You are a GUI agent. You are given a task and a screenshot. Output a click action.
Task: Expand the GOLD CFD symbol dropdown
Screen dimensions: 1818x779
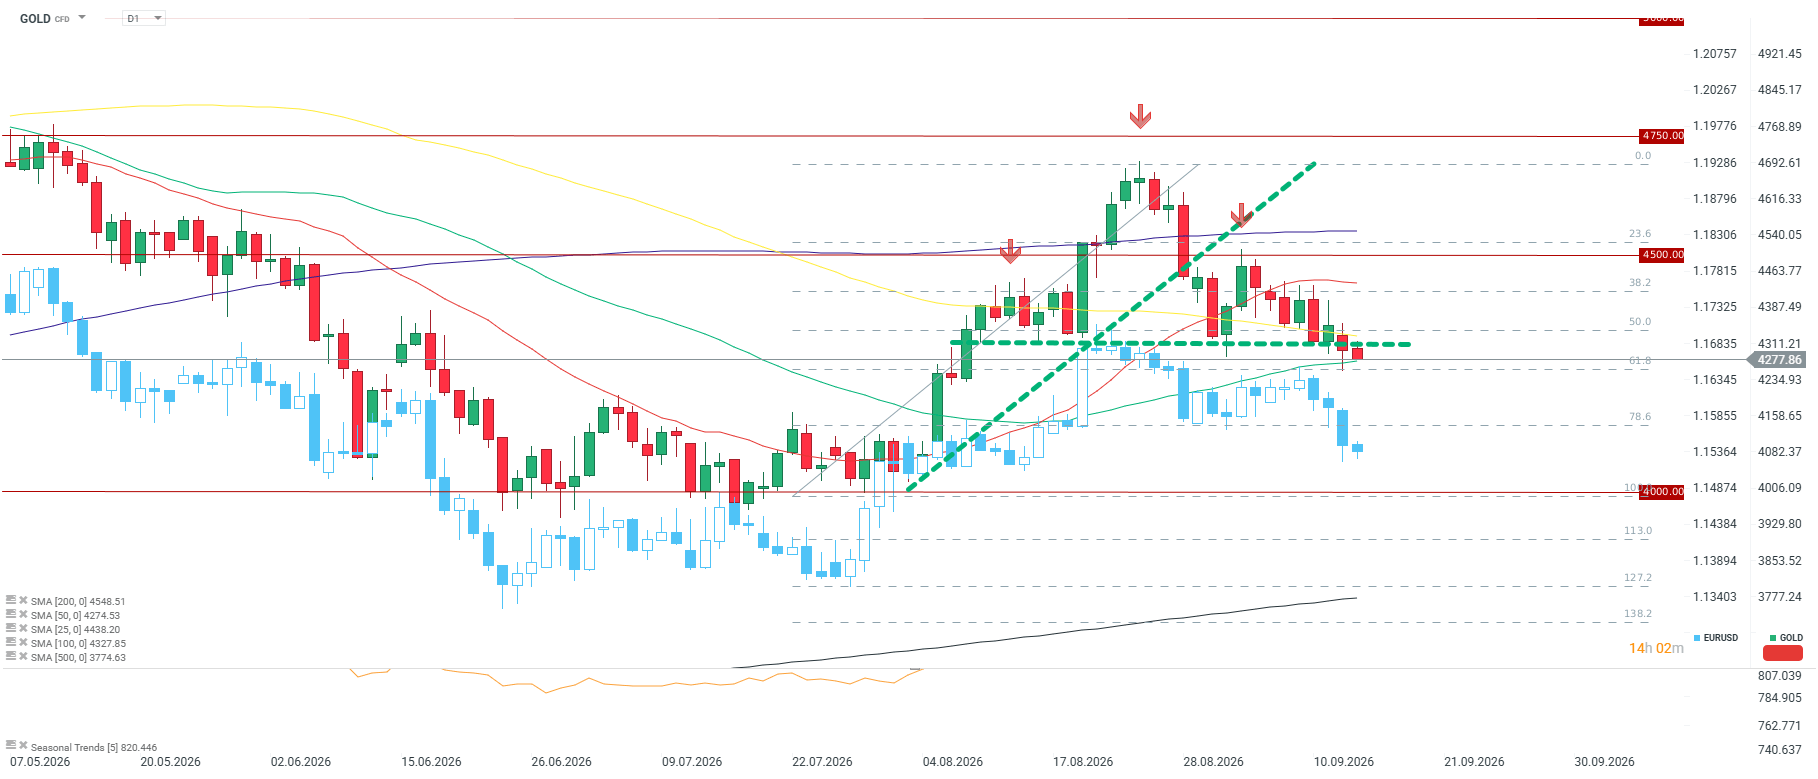pos(82,18)
